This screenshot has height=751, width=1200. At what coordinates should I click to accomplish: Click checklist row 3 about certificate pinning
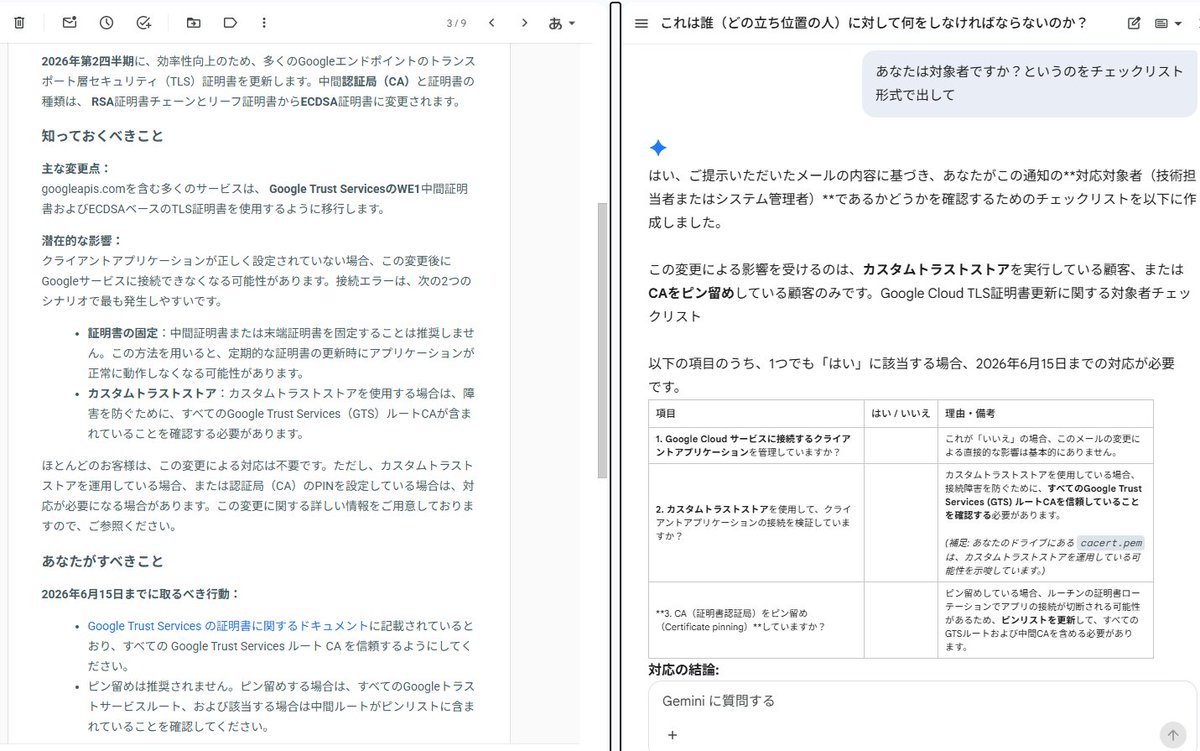[x=900, y=620]
